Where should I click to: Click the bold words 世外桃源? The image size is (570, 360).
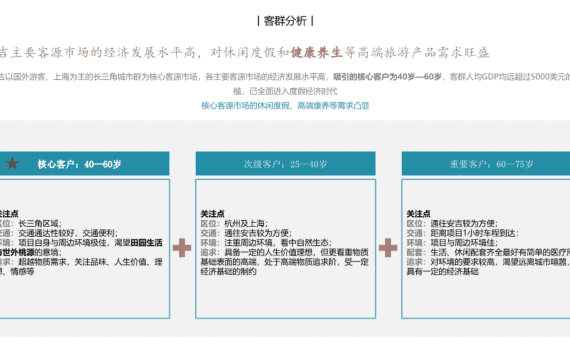pos(18,252)
